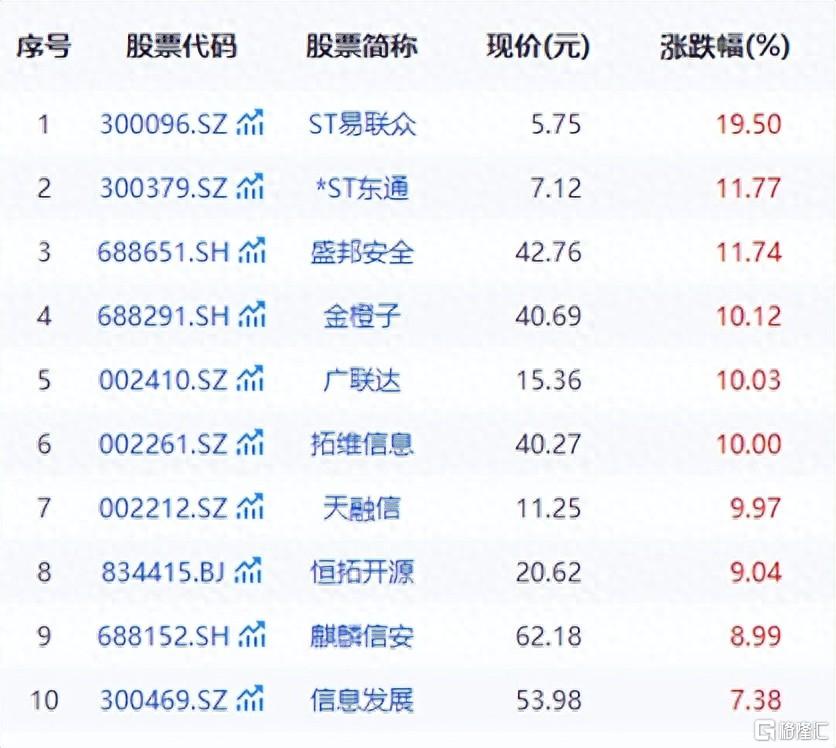Click change value 9.97
This screenshot has width=836, height=748.
pyautogui.click(x=755, y=508)
